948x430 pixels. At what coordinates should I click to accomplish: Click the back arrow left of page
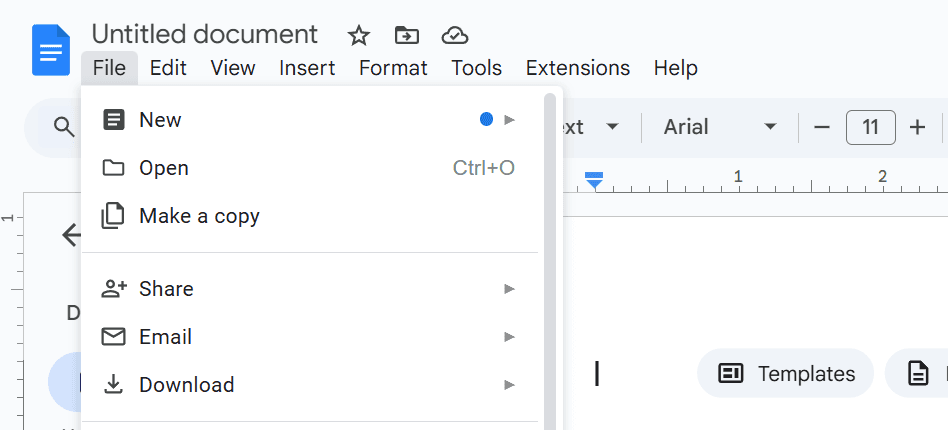click(71, 235)
